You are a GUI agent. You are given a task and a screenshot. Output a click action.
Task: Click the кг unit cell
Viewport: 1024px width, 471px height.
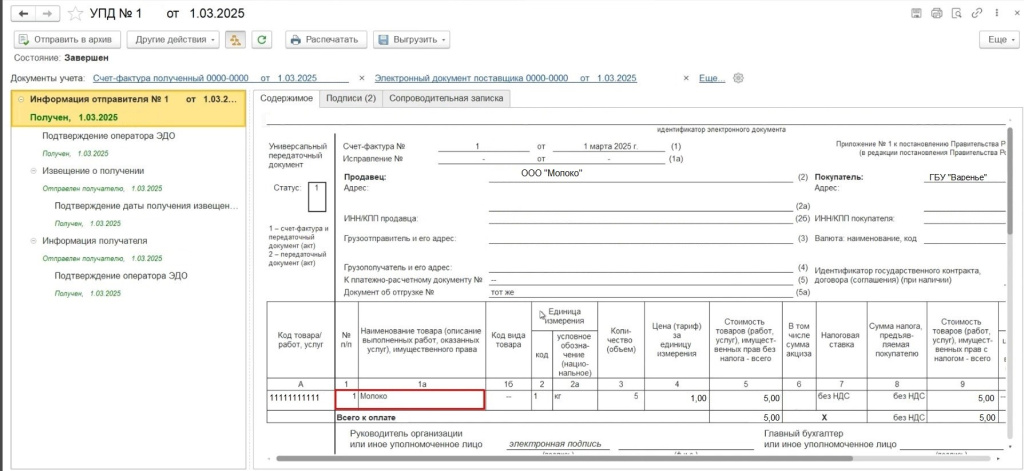click(x=575, y=400)
